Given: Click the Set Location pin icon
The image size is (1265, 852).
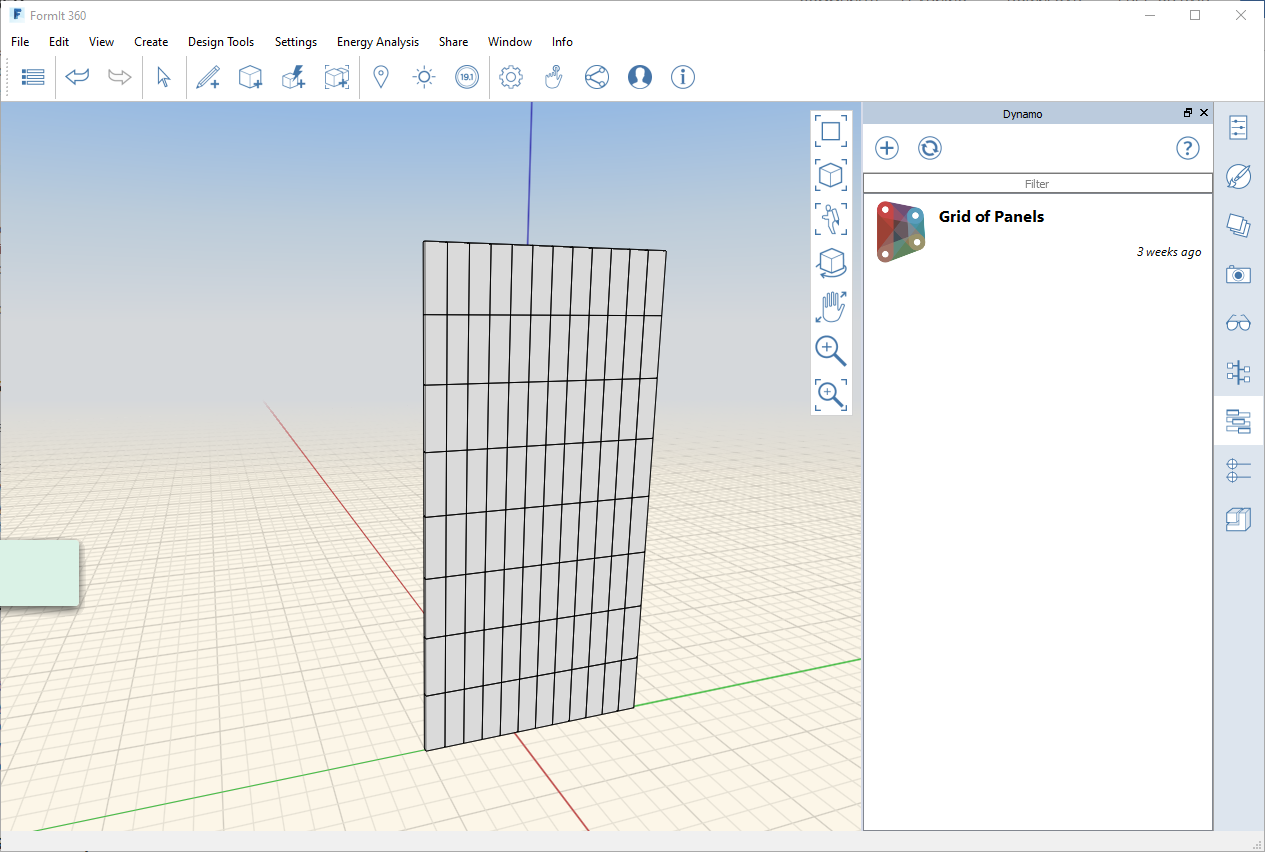Looking at the screenshot, I should pos(380,77).
